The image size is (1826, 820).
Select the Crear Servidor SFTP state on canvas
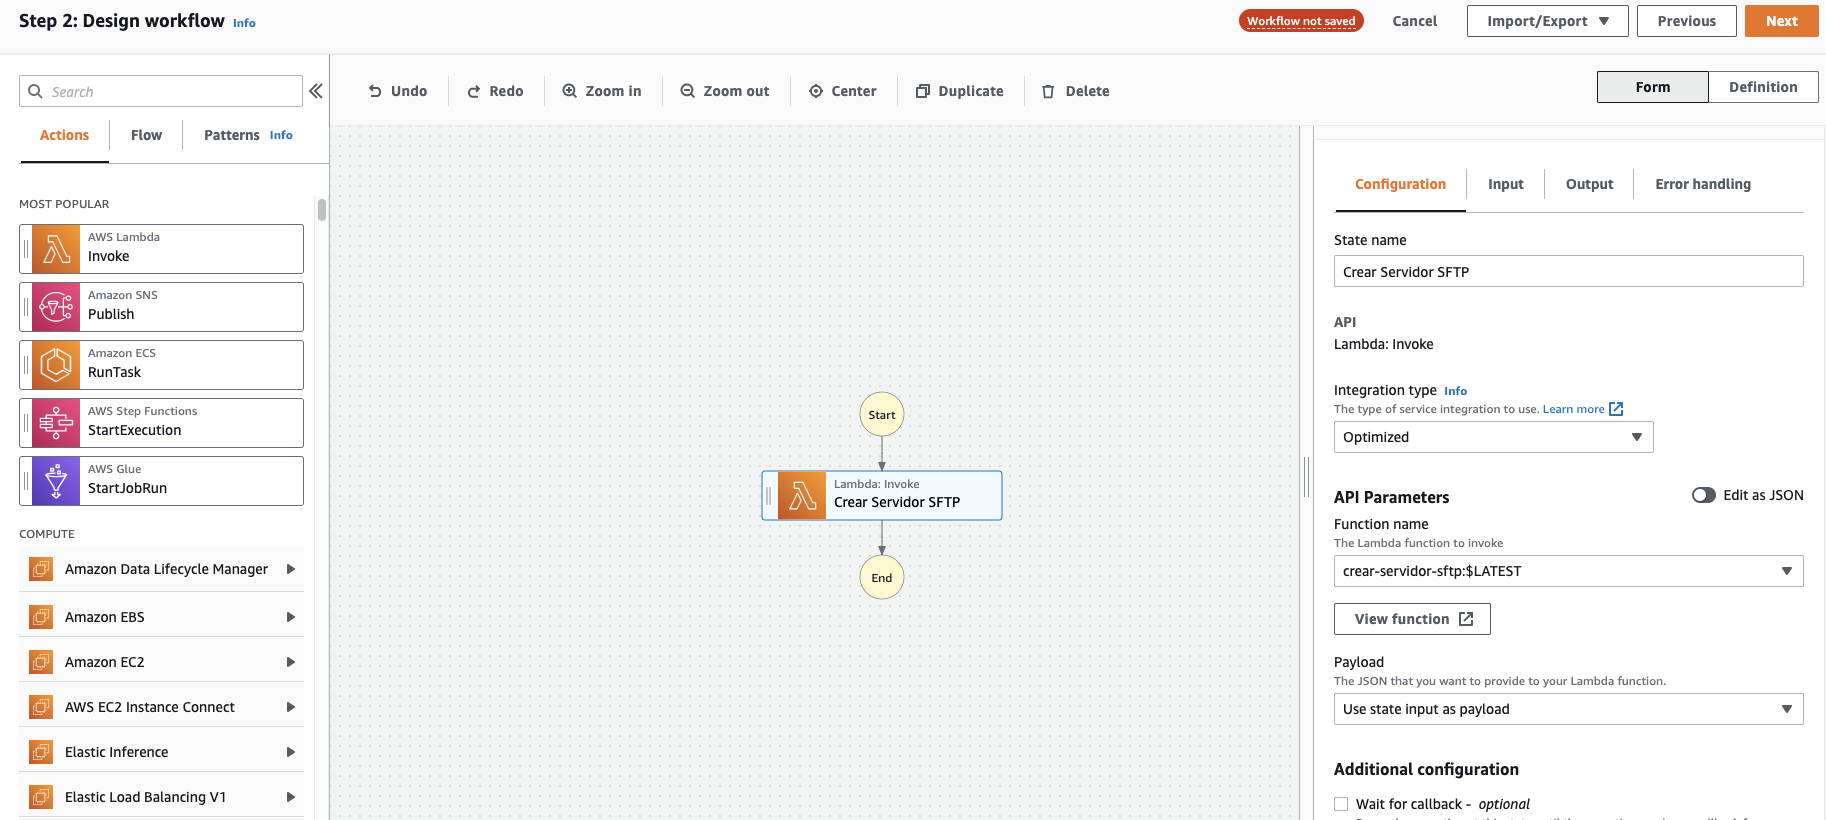coord(882,496)
